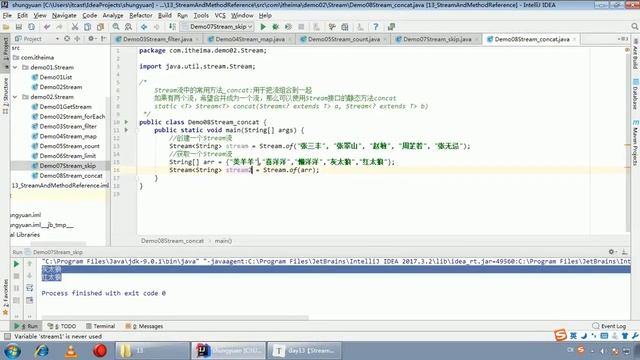
Task: Toggle tool windows quick access icon
Action: tap(7, 336)
